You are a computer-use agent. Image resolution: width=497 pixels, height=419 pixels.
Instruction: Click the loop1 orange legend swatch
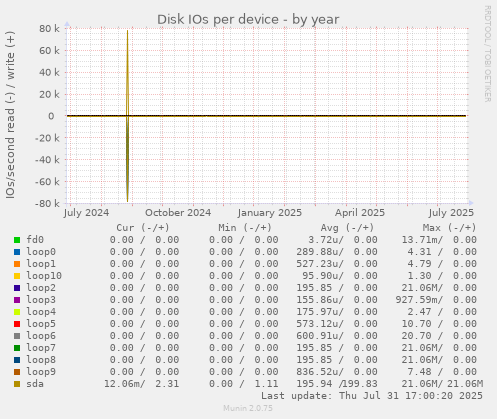(x=17, y=264)
